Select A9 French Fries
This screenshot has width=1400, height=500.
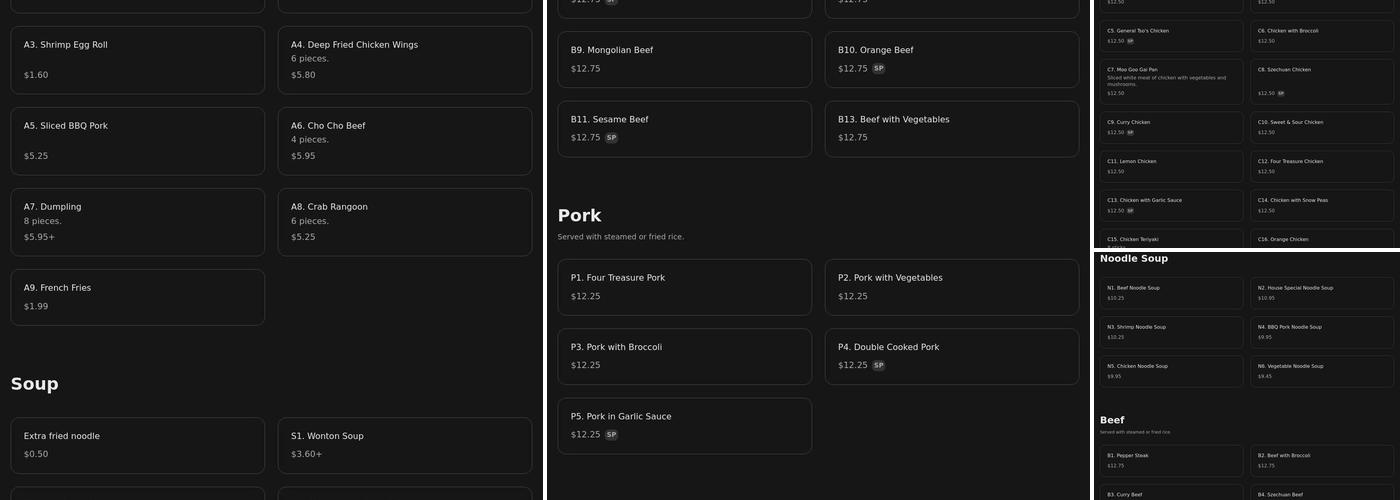pos(137,297)
